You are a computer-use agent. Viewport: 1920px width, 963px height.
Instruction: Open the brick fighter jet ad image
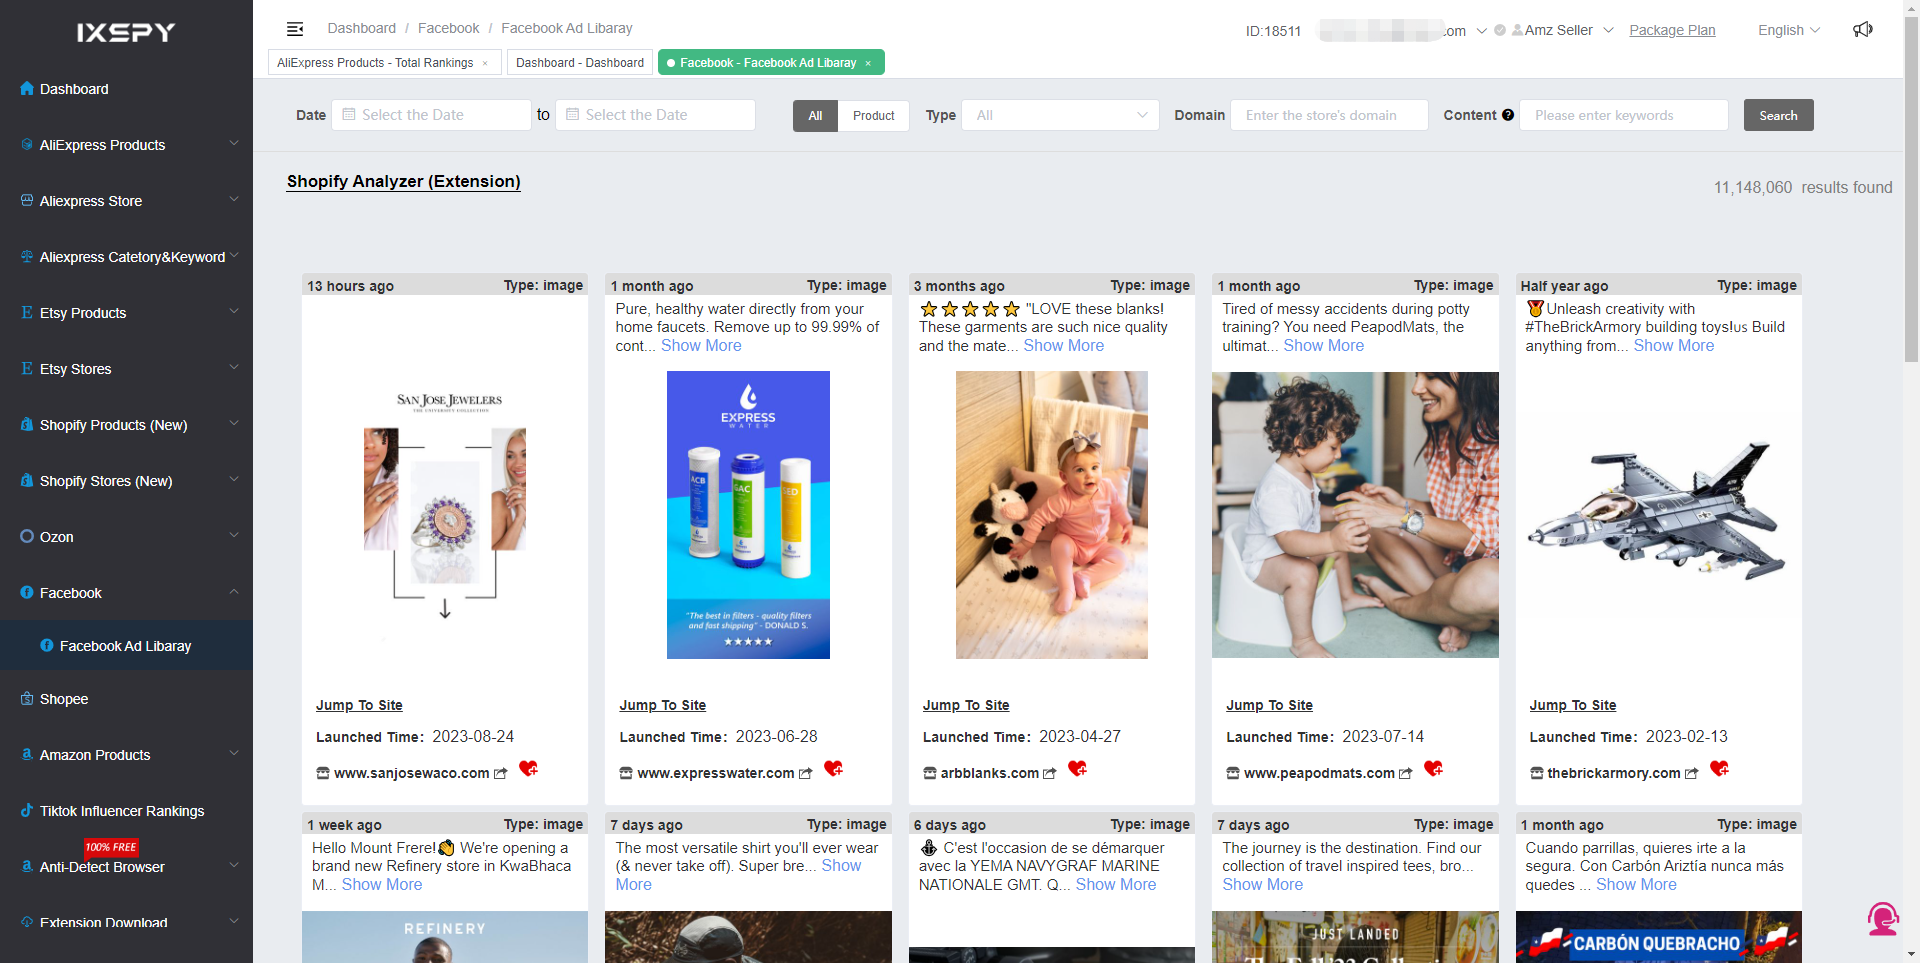[x=1658, y=515]
